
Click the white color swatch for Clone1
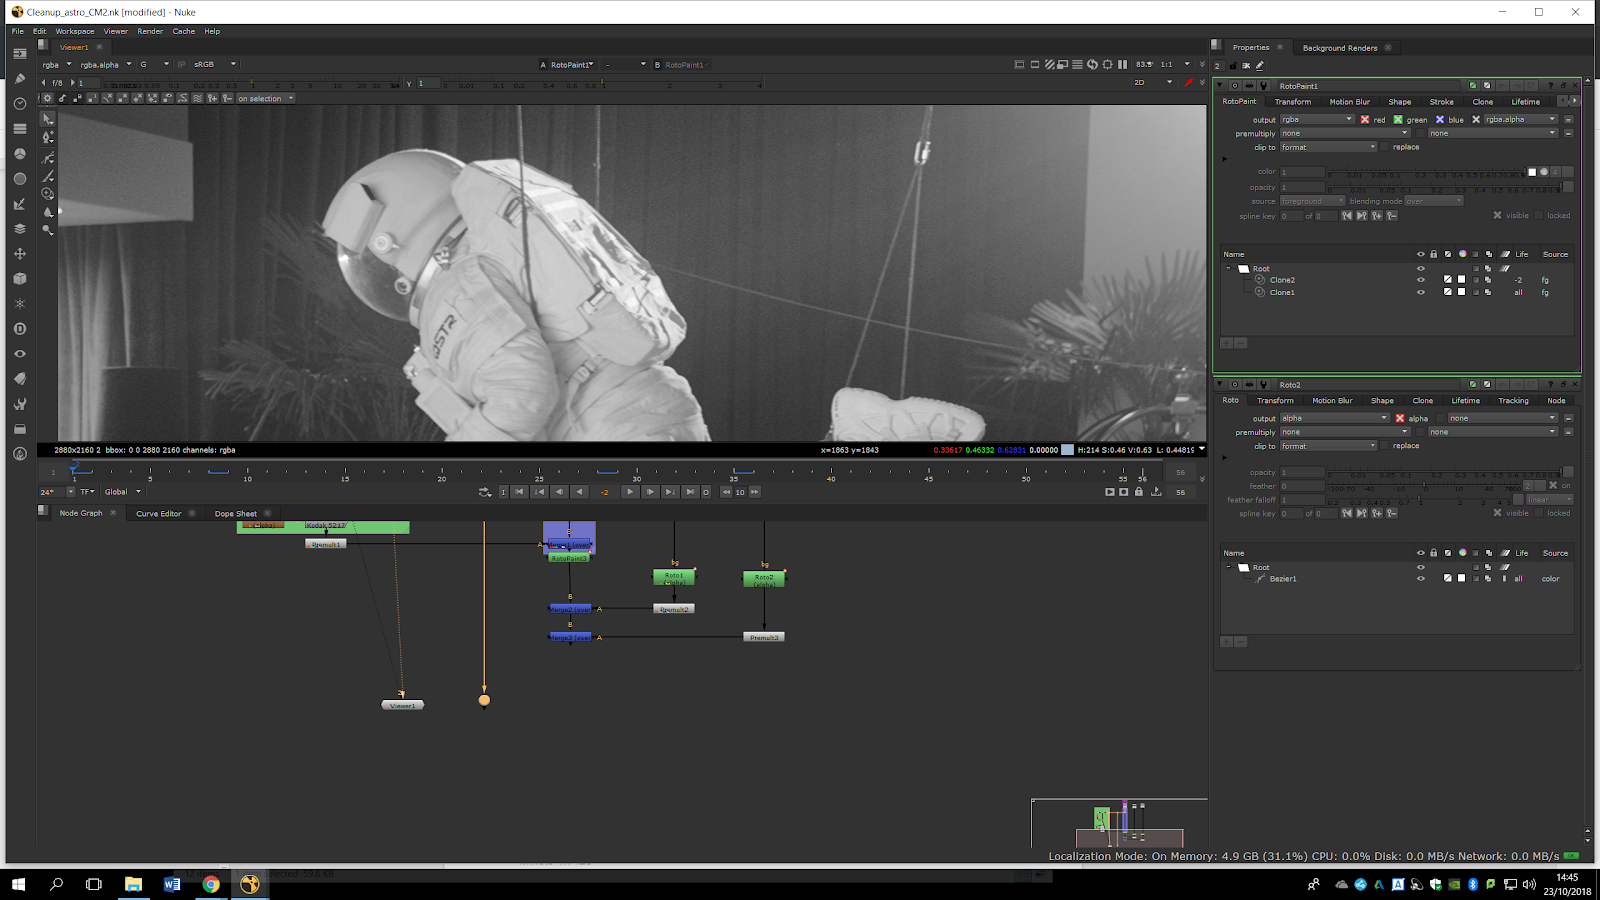point(1461,292)
